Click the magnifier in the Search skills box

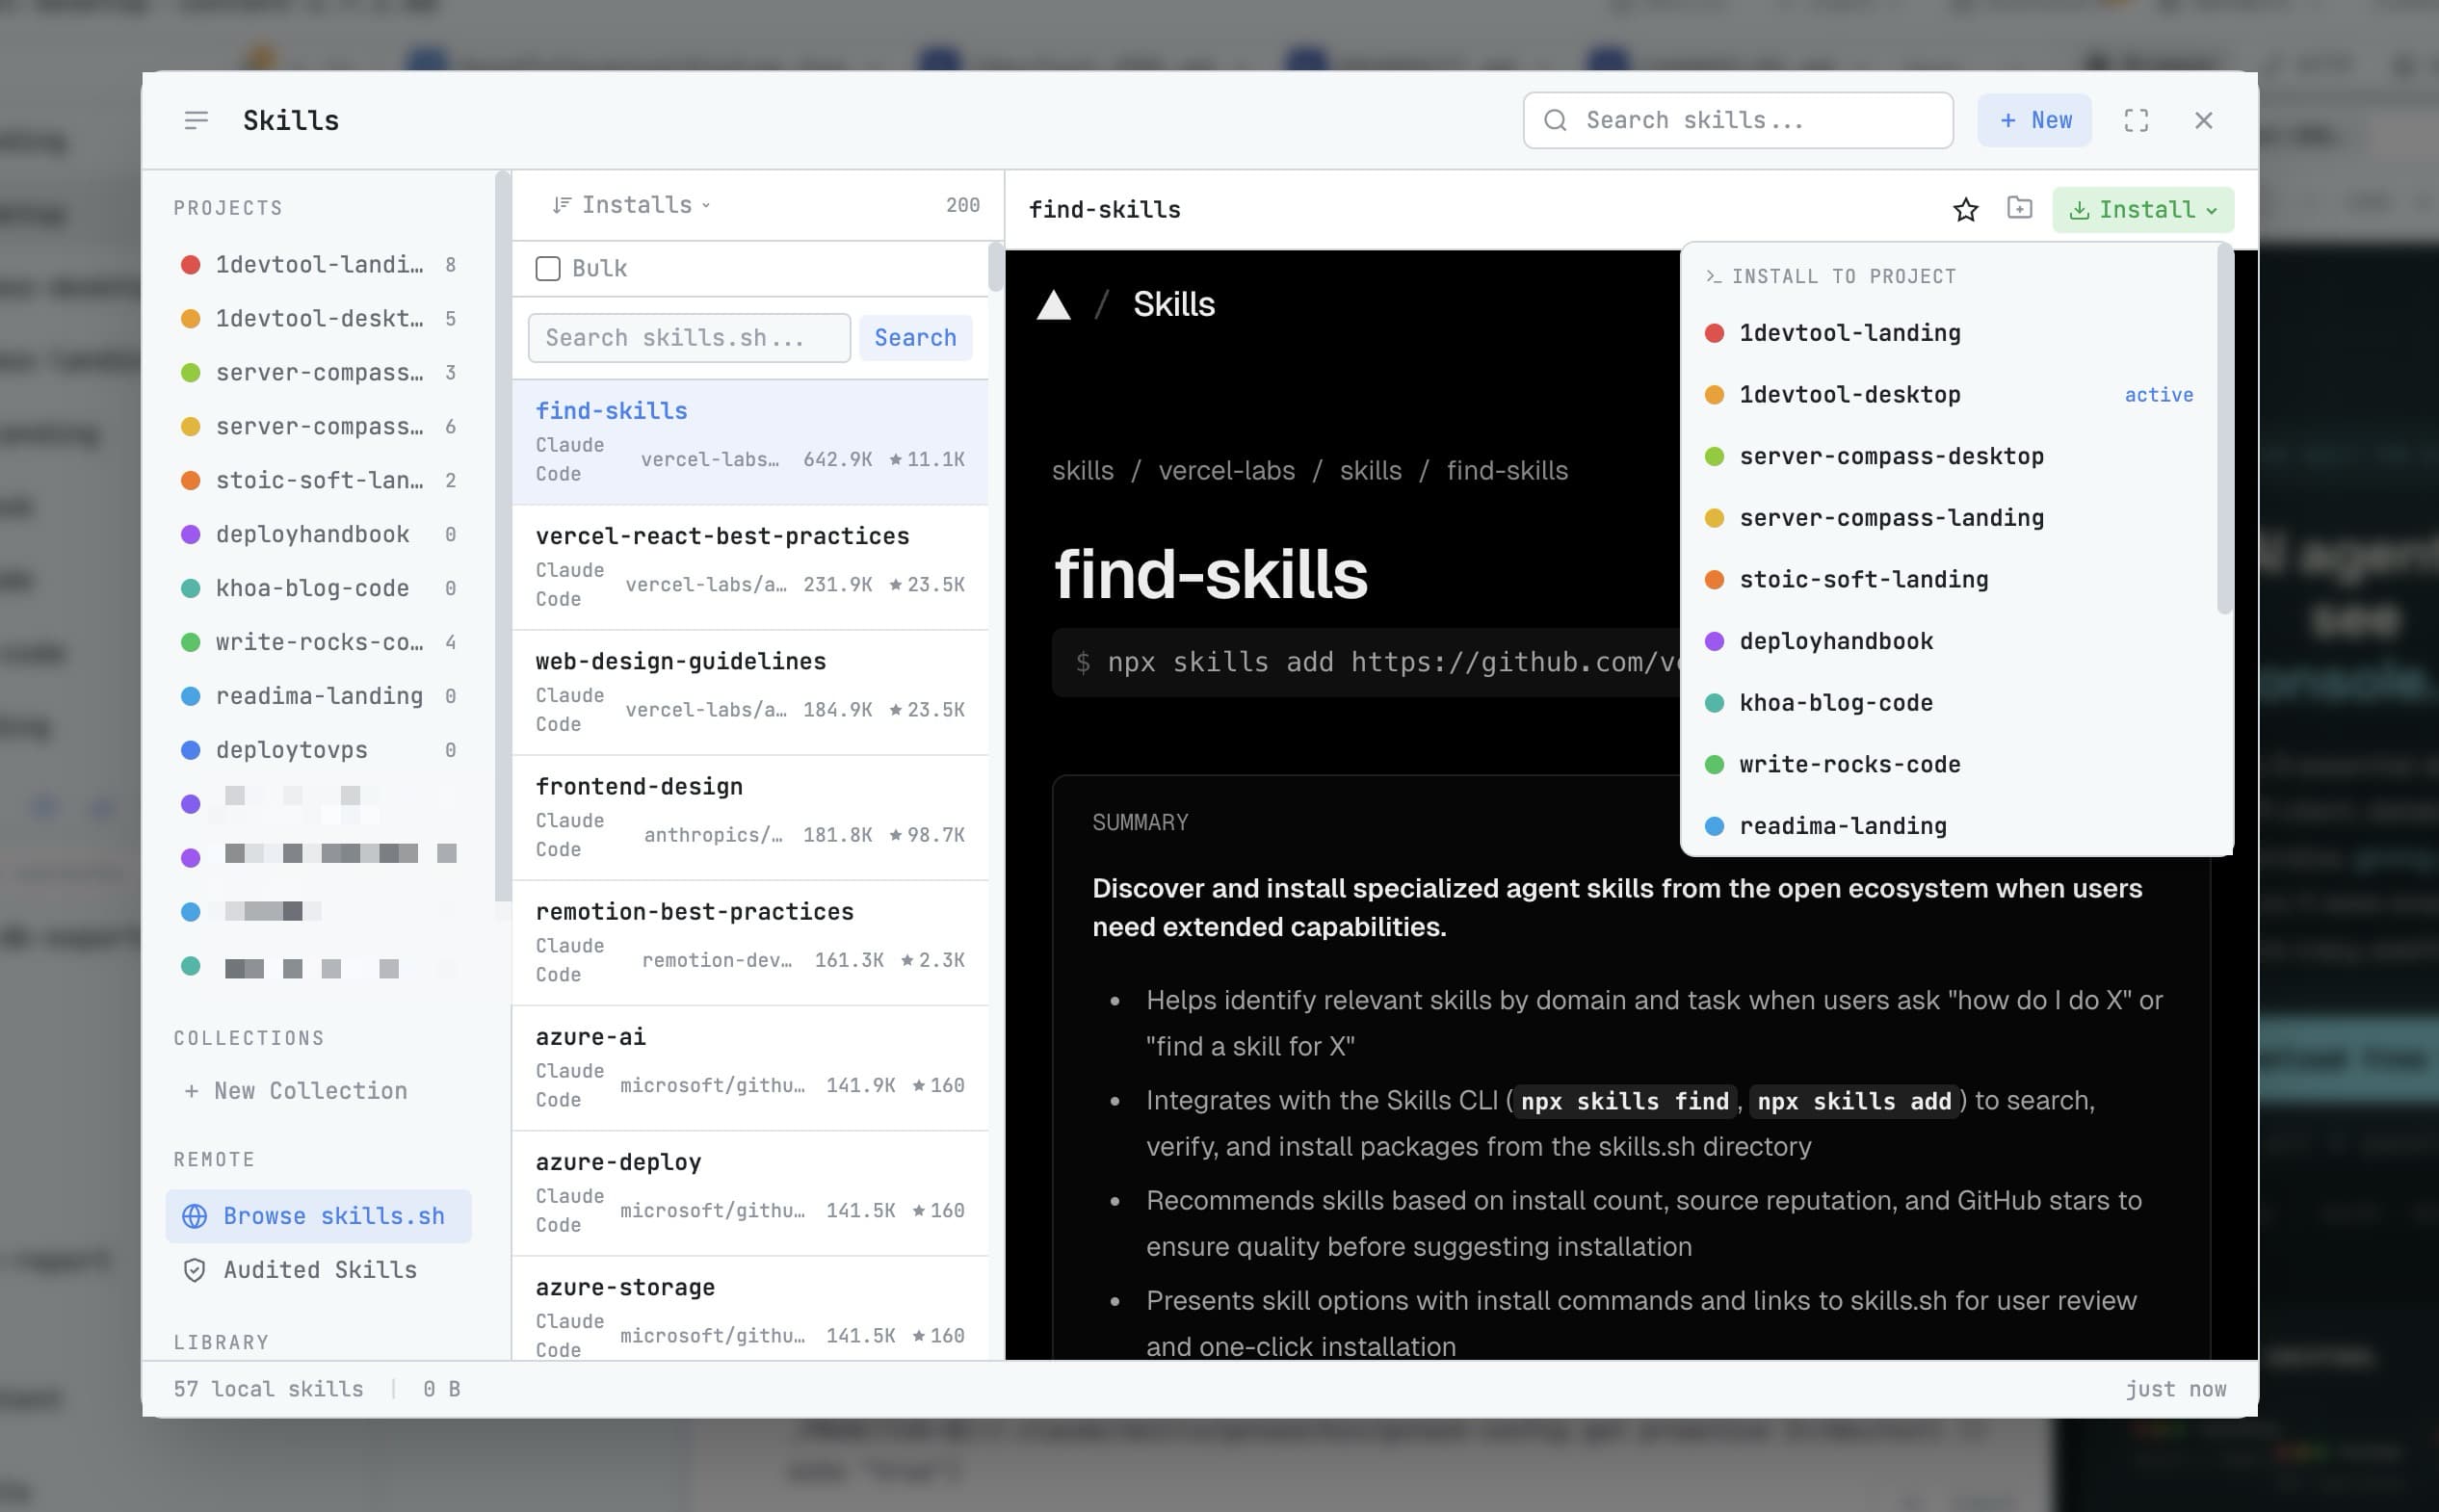pyautogui.click(x=1556, y=120)
